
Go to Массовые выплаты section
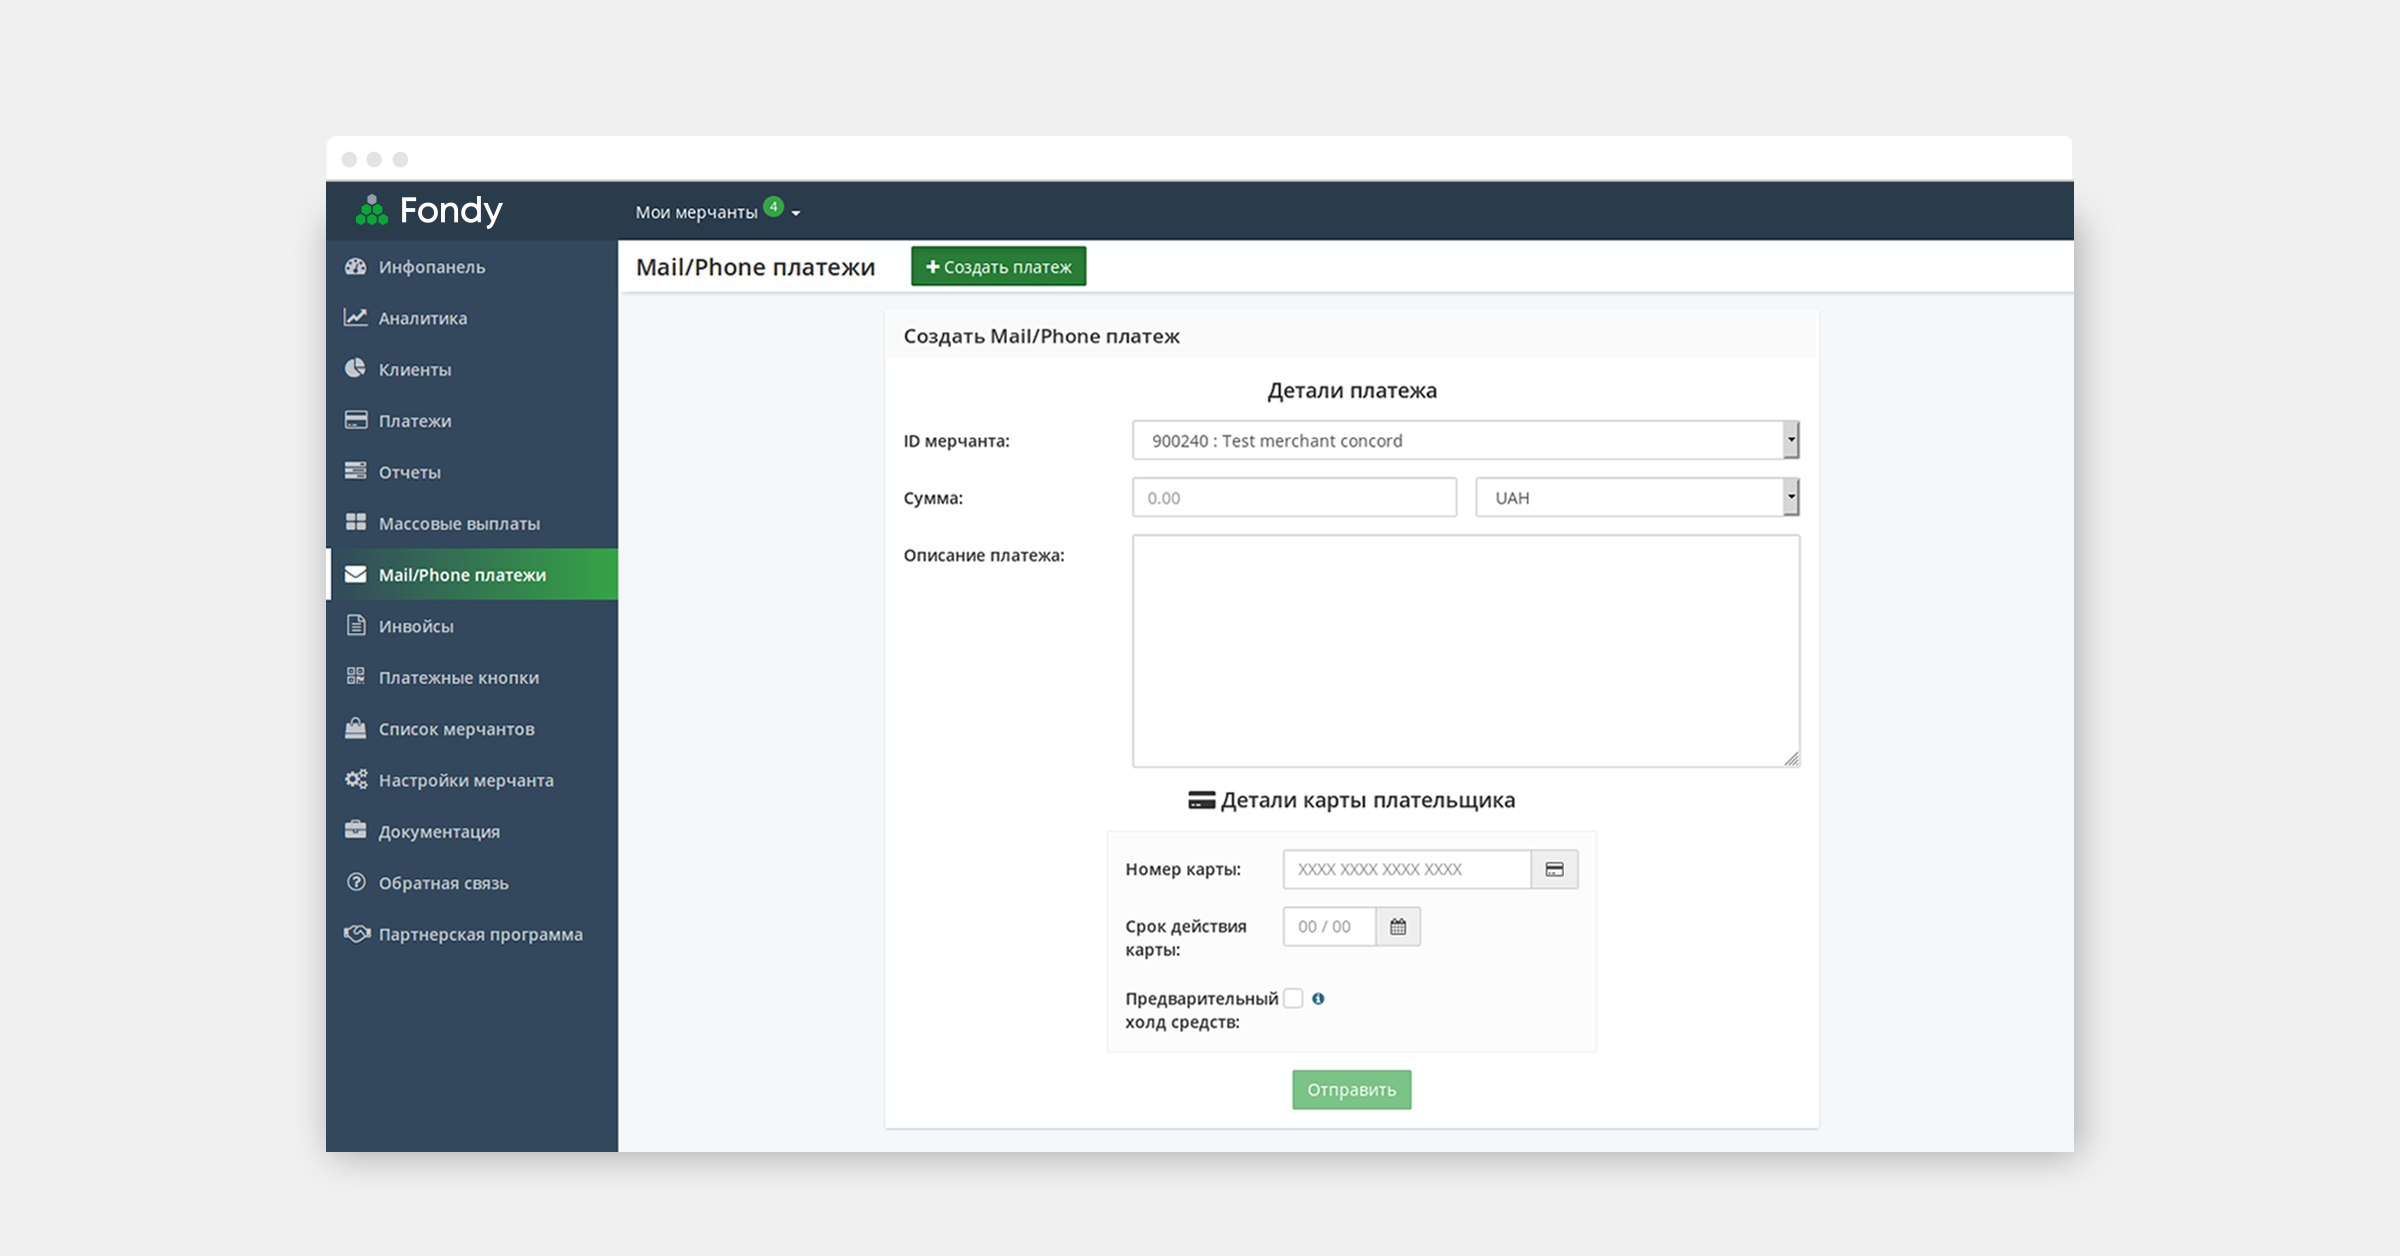click(458, 523)
